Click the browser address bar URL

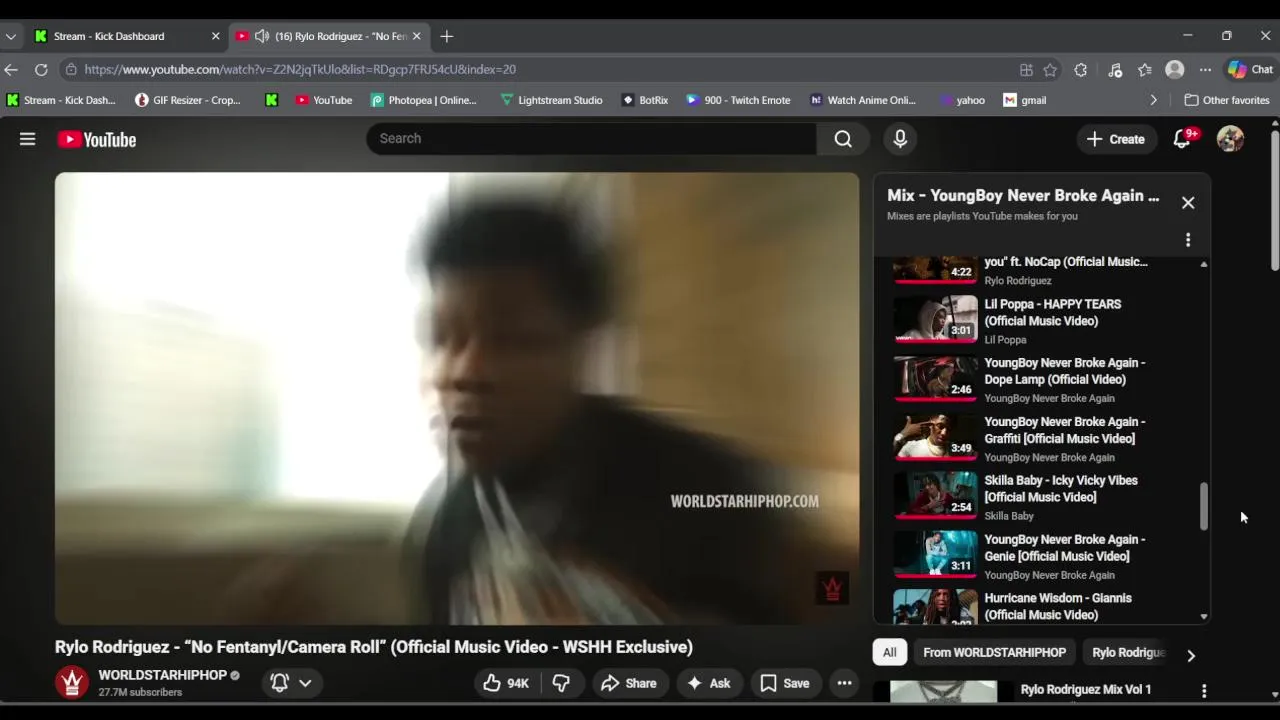click(300, 69)
